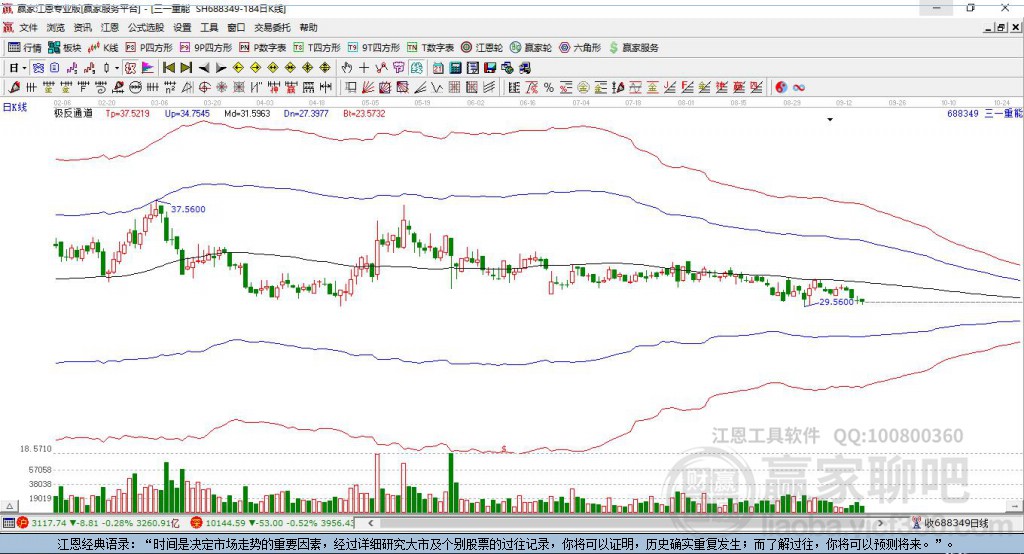Viewport: 1024px width, 554px height.
Task: Open the 行情 market quotes view
Action: (24, 48)
